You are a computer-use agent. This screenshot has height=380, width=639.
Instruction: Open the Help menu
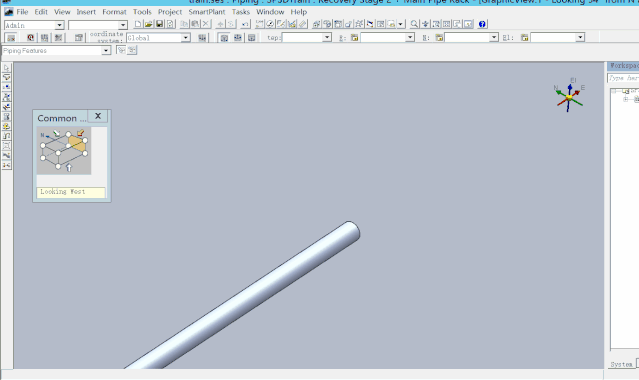(298, 12)
